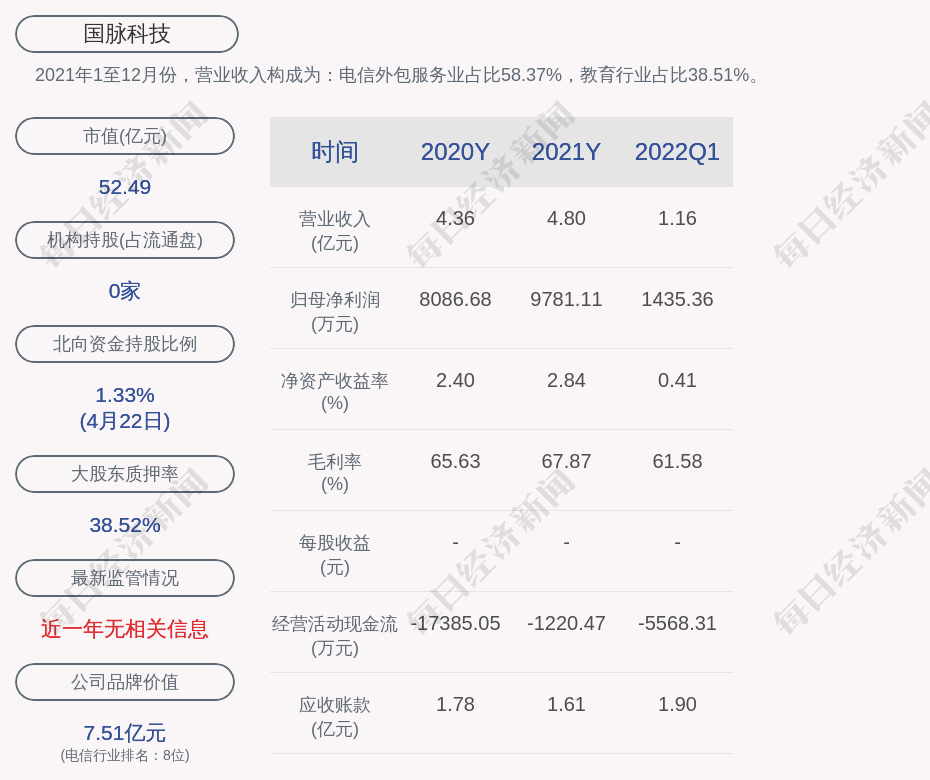Select the 2021Y column header

(x=566, y=152)
